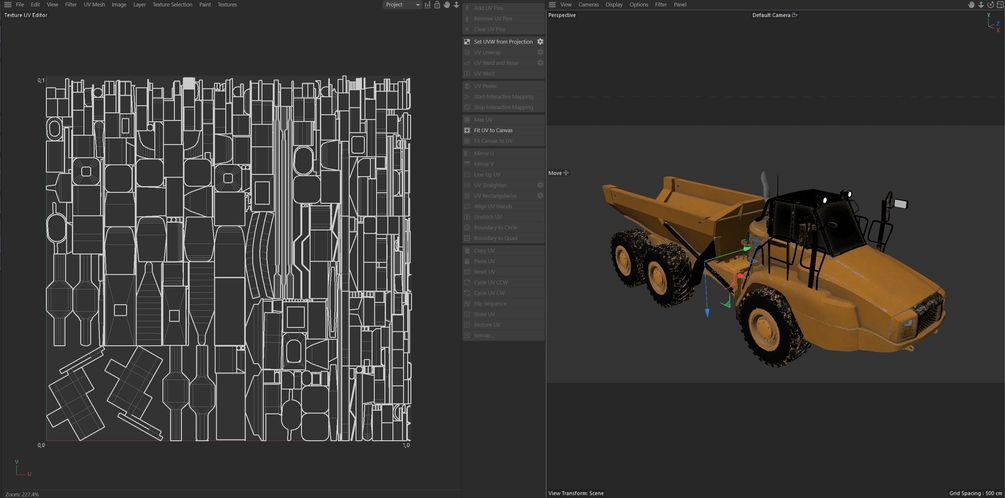This screenshot has width=1005, height=498.
Task: Expand the viewport hamburger menu
Action: (552, 5)
